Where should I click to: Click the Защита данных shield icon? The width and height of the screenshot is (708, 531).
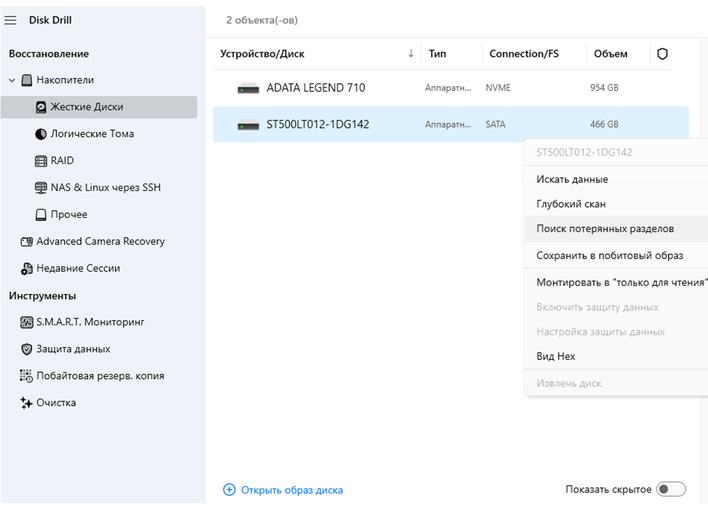tap(27, 349)
